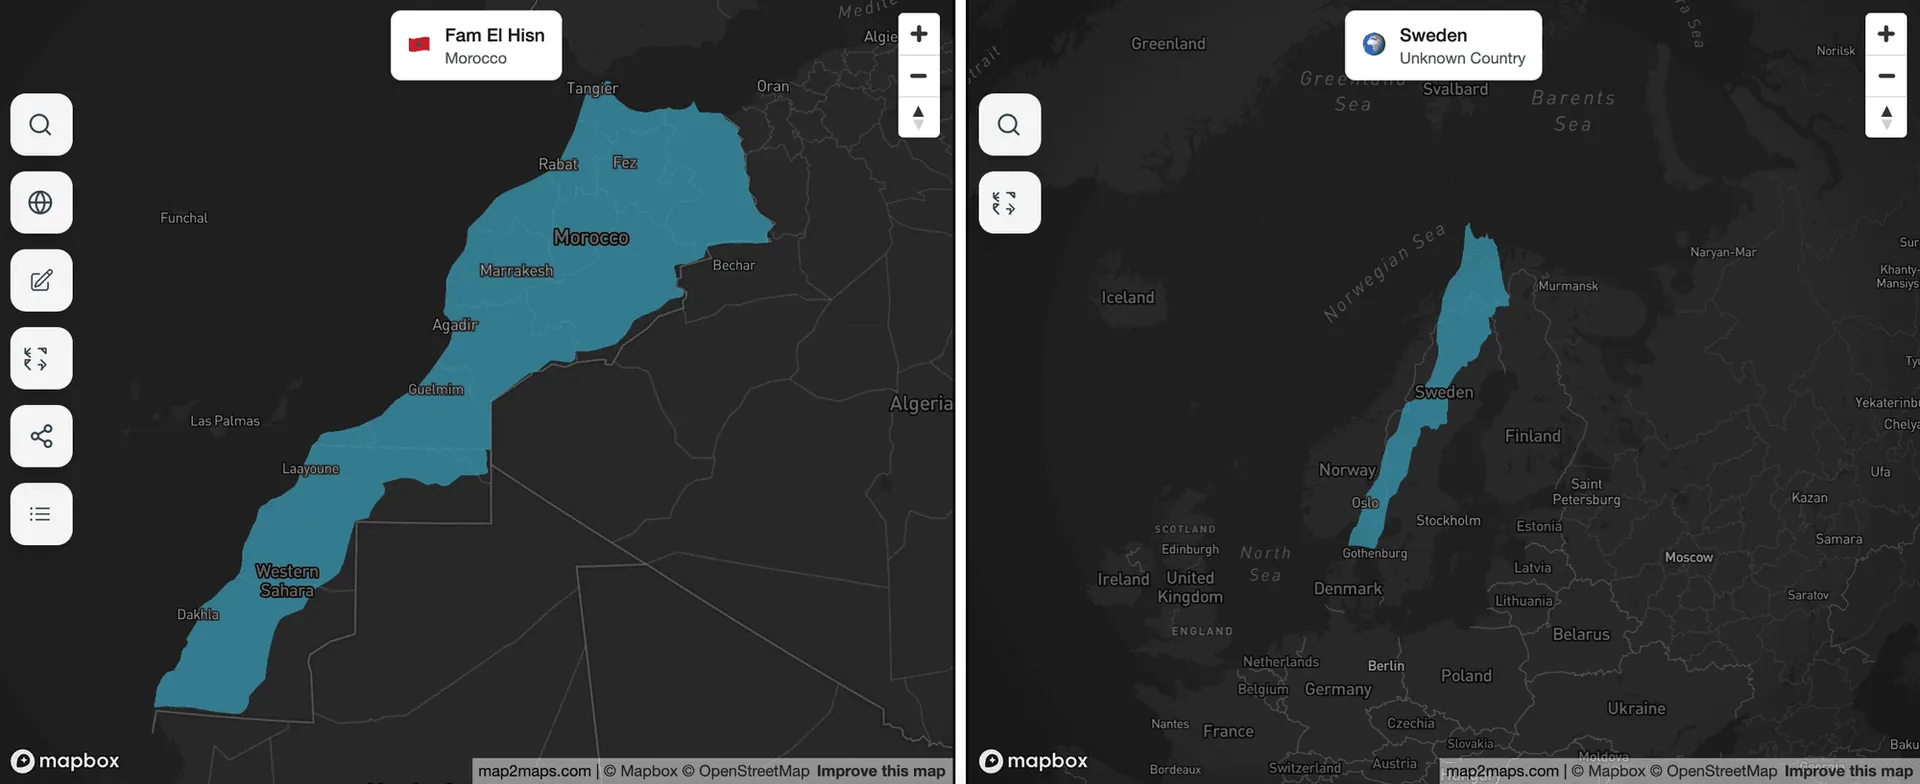This screenshot has height=784, width=1920.
Task: Click the globe icon in Sweden card
Action: 1374,44
